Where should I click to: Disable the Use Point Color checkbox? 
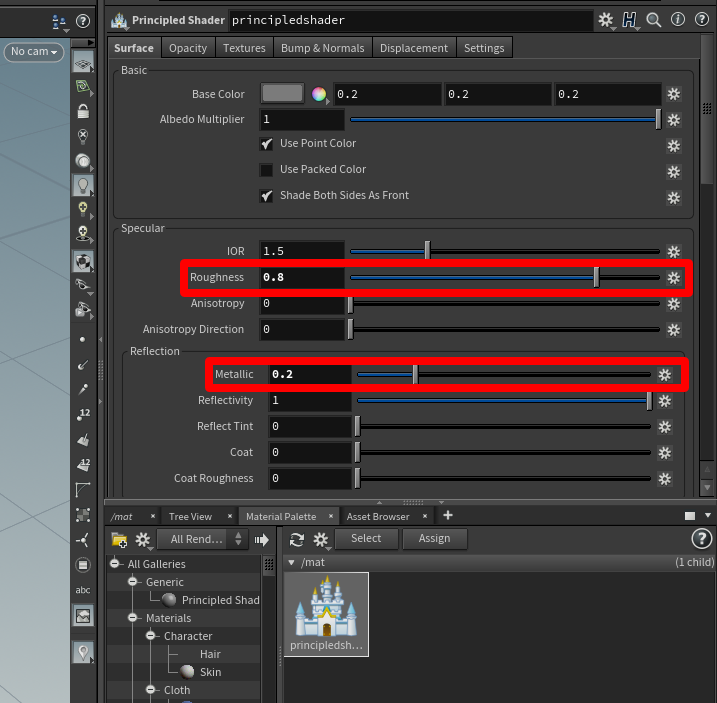267,144
